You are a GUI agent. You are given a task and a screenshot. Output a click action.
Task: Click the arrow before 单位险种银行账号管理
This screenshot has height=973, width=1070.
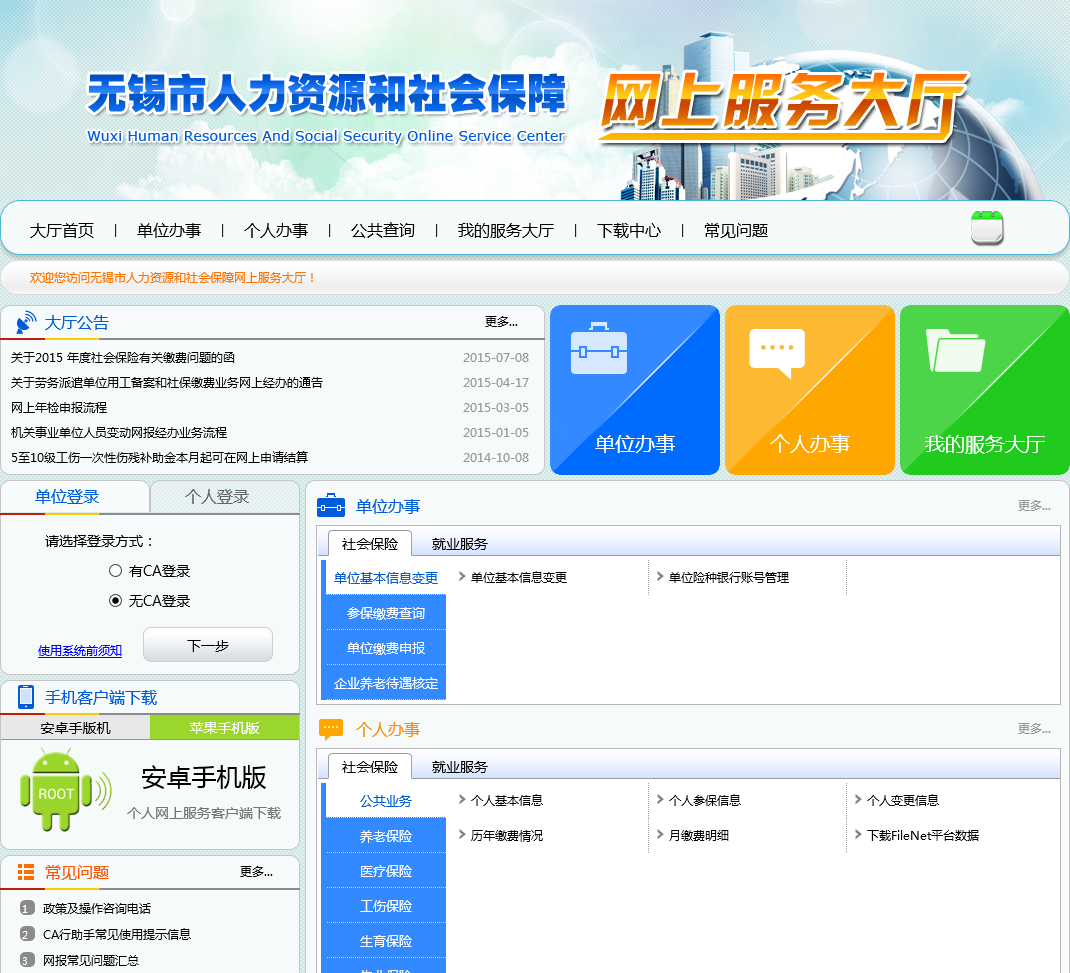click(660, 577)
